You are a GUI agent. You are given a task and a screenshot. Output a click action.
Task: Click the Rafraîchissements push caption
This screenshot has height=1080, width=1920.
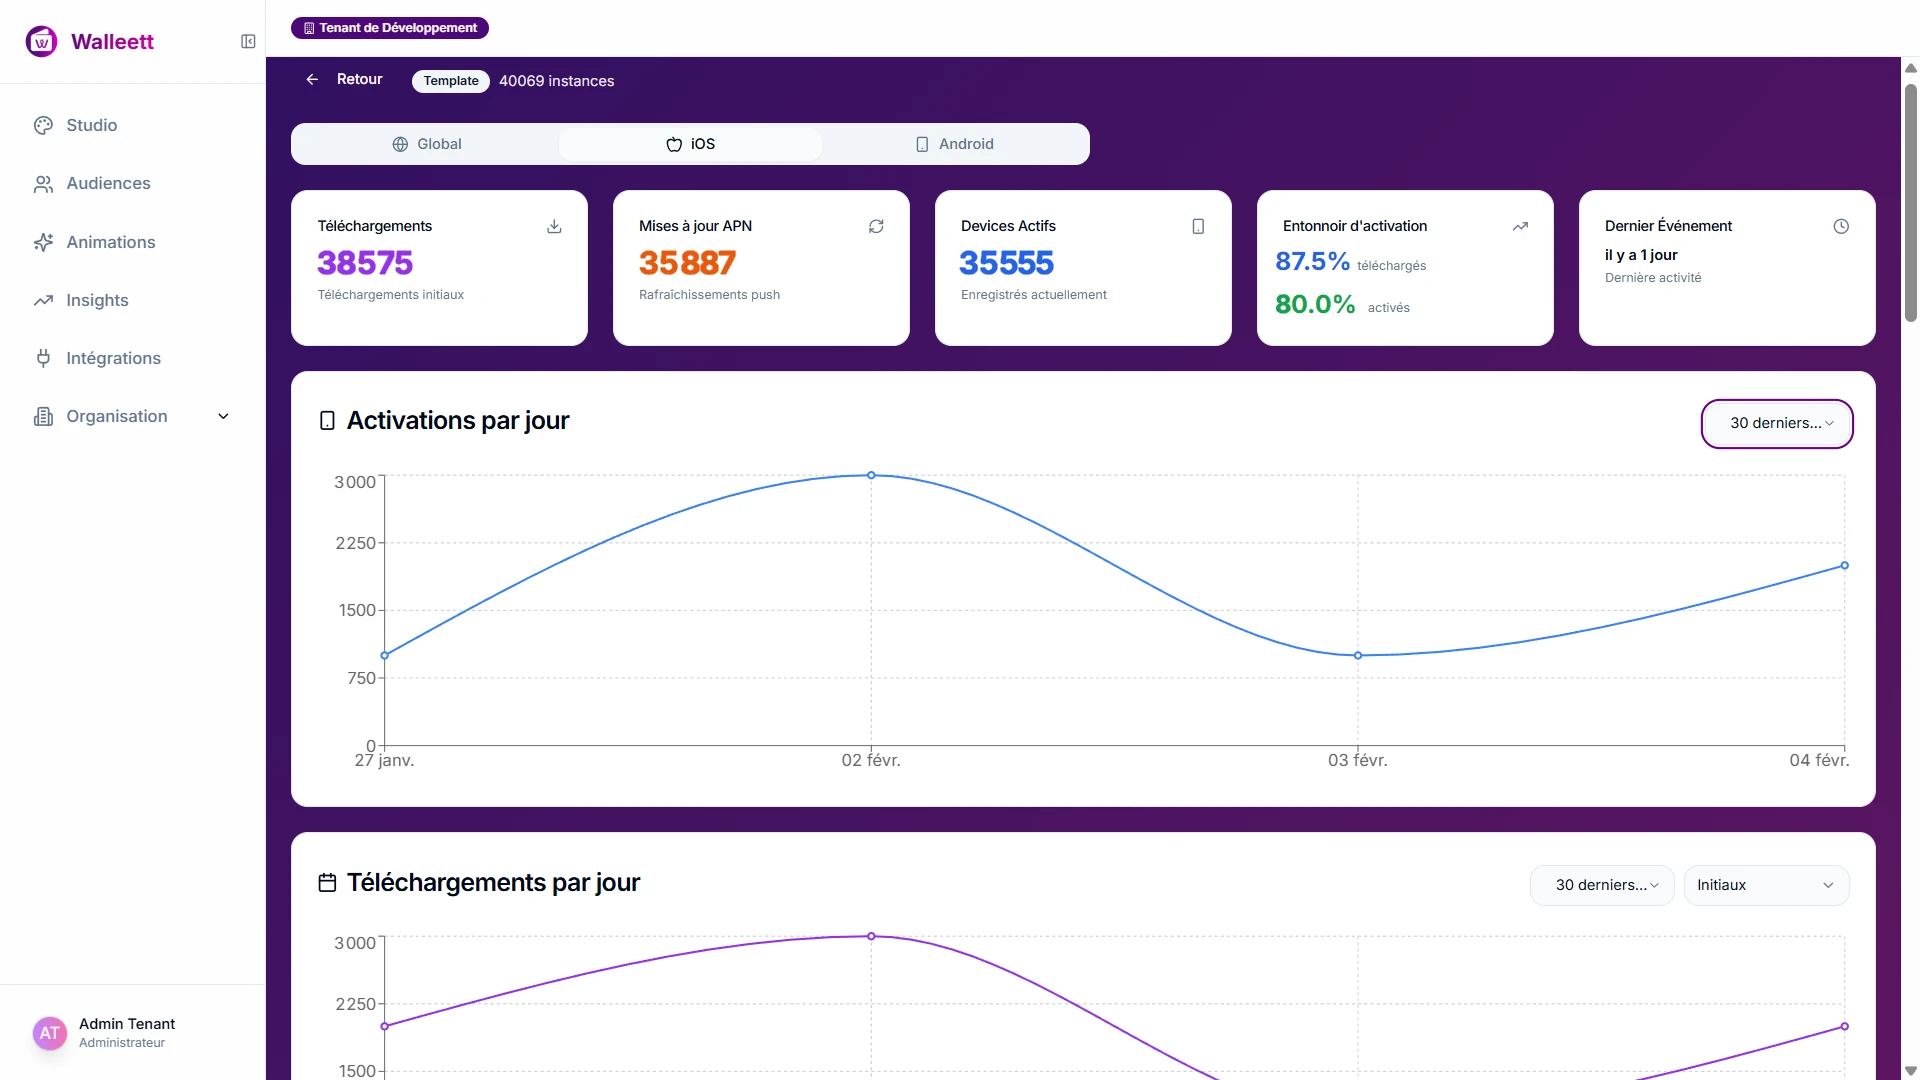click(x=709, y=295)
